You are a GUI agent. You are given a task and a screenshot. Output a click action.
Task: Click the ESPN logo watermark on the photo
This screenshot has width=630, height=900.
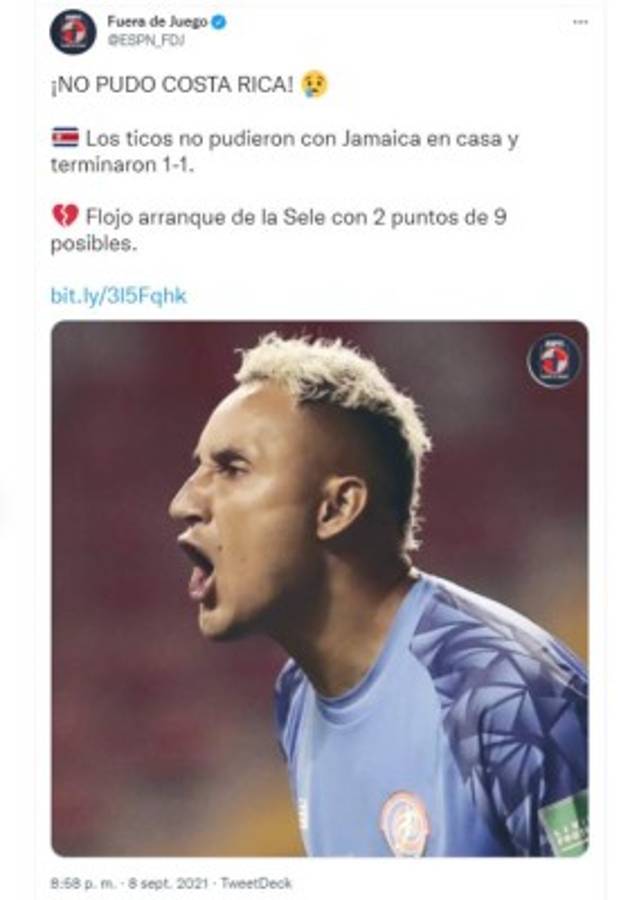pos(553,361)
